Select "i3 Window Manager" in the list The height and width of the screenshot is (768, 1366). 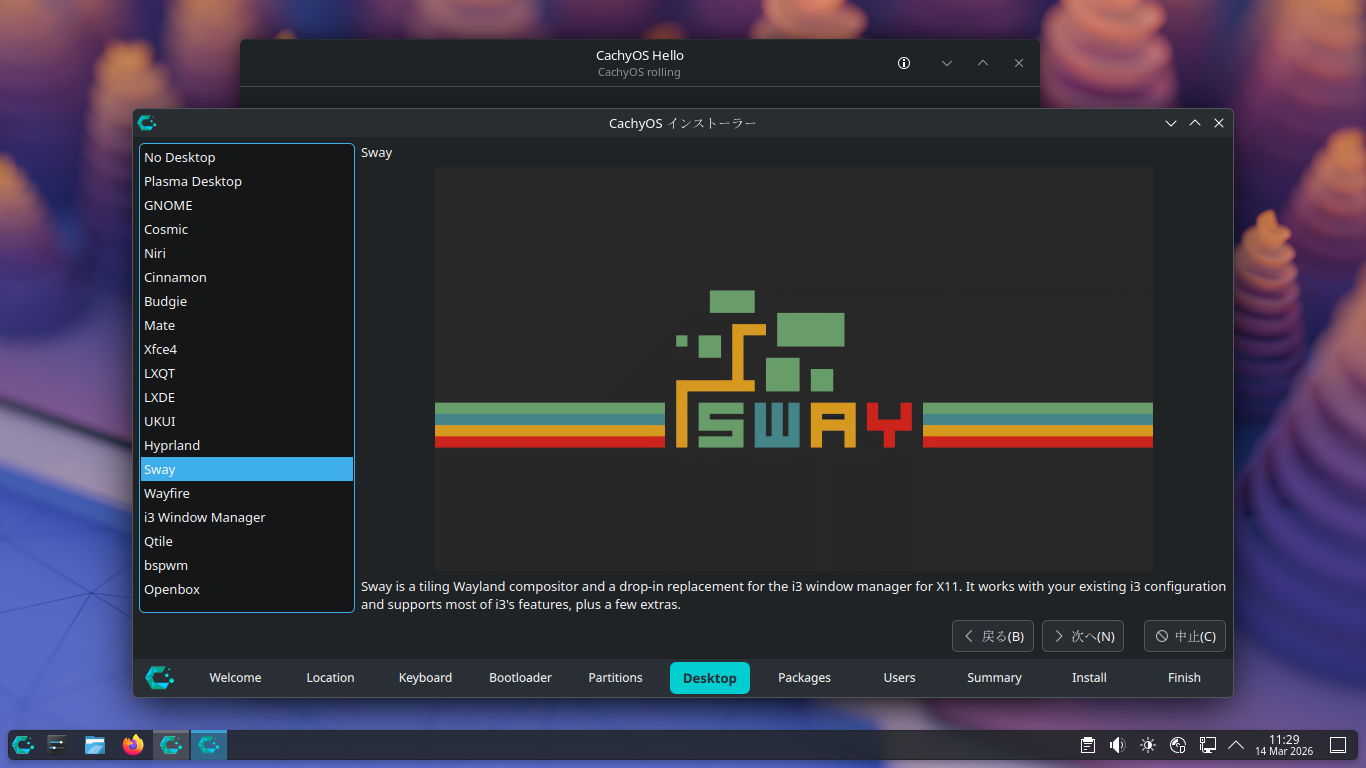(247, 517)
